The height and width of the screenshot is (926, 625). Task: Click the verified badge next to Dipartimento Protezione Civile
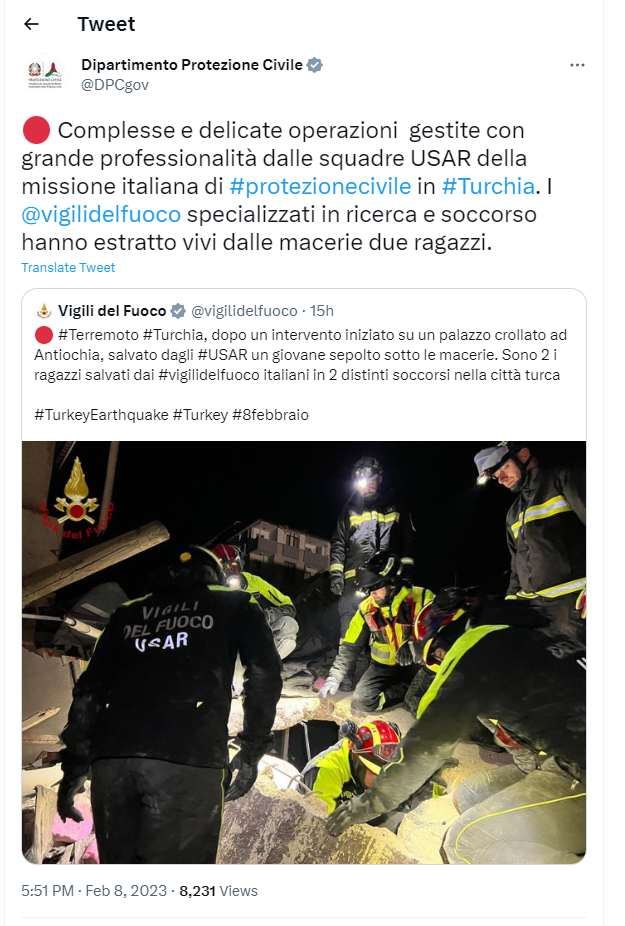click(315, 65)
